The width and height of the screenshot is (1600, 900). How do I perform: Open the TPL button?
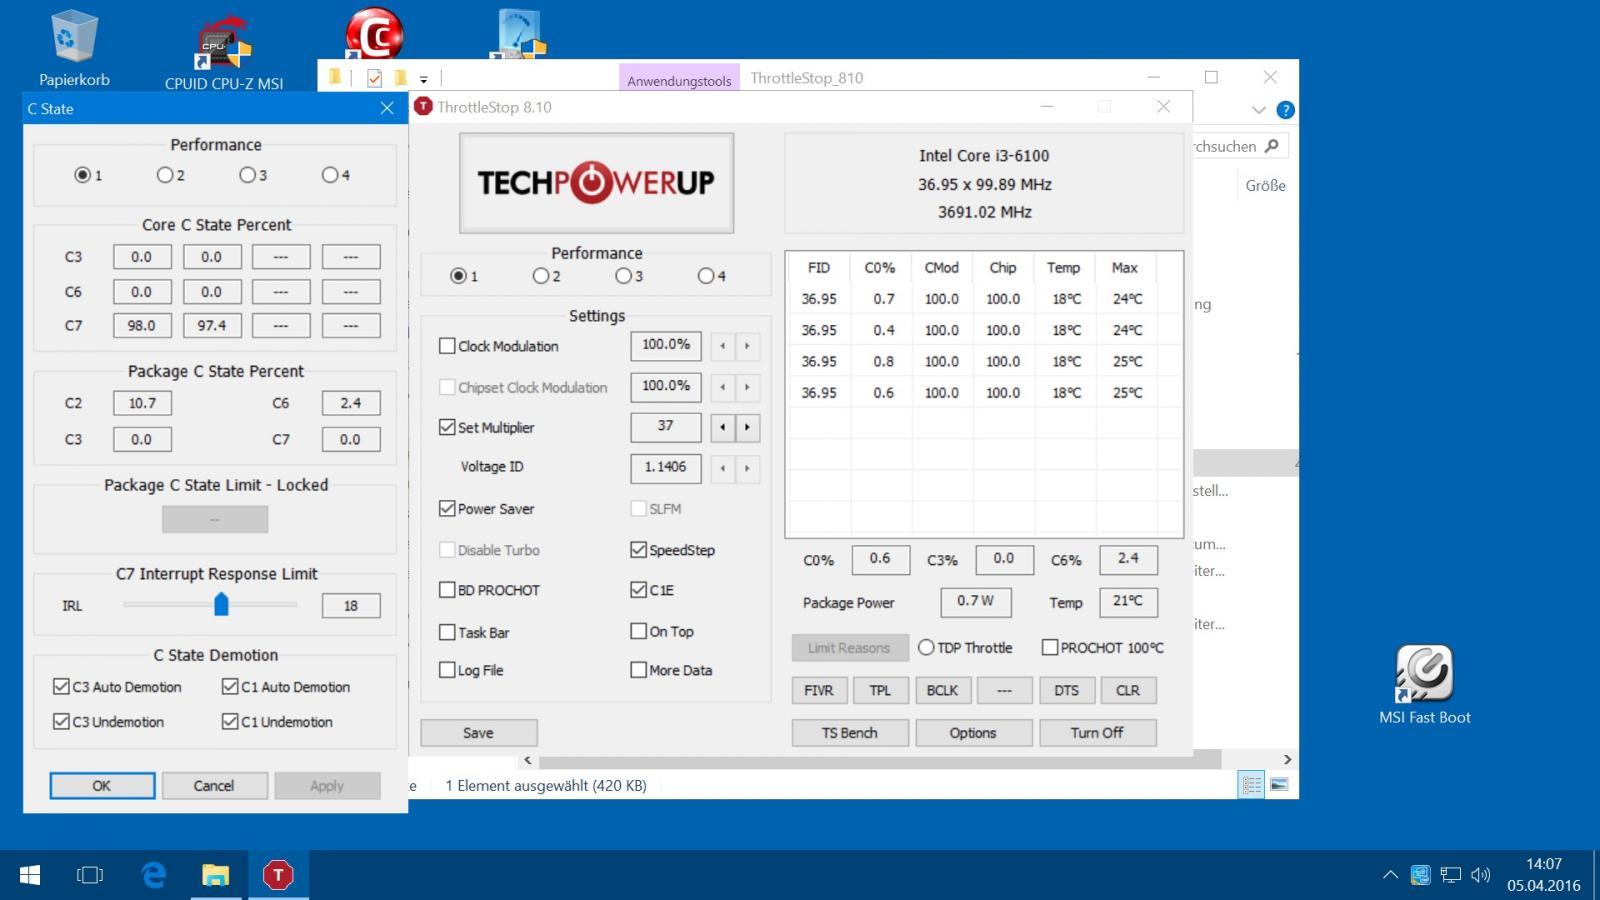tap(880, 690)
